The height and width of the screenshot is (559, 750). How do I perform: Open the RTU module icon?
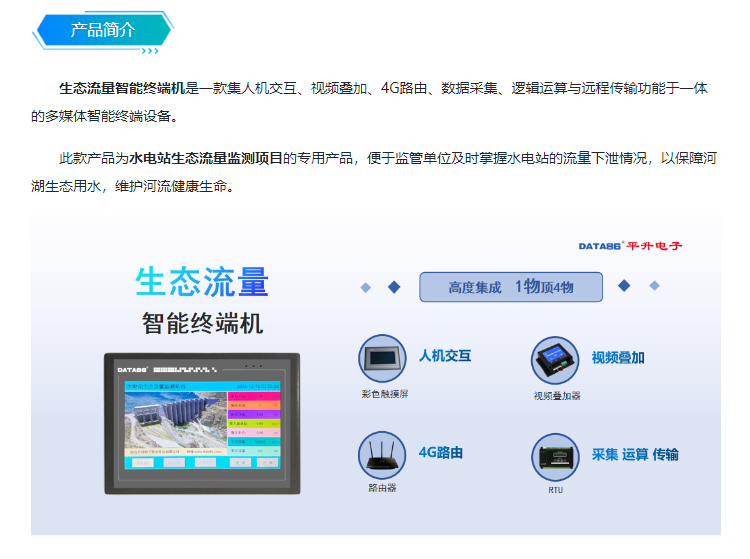point(556,457)
